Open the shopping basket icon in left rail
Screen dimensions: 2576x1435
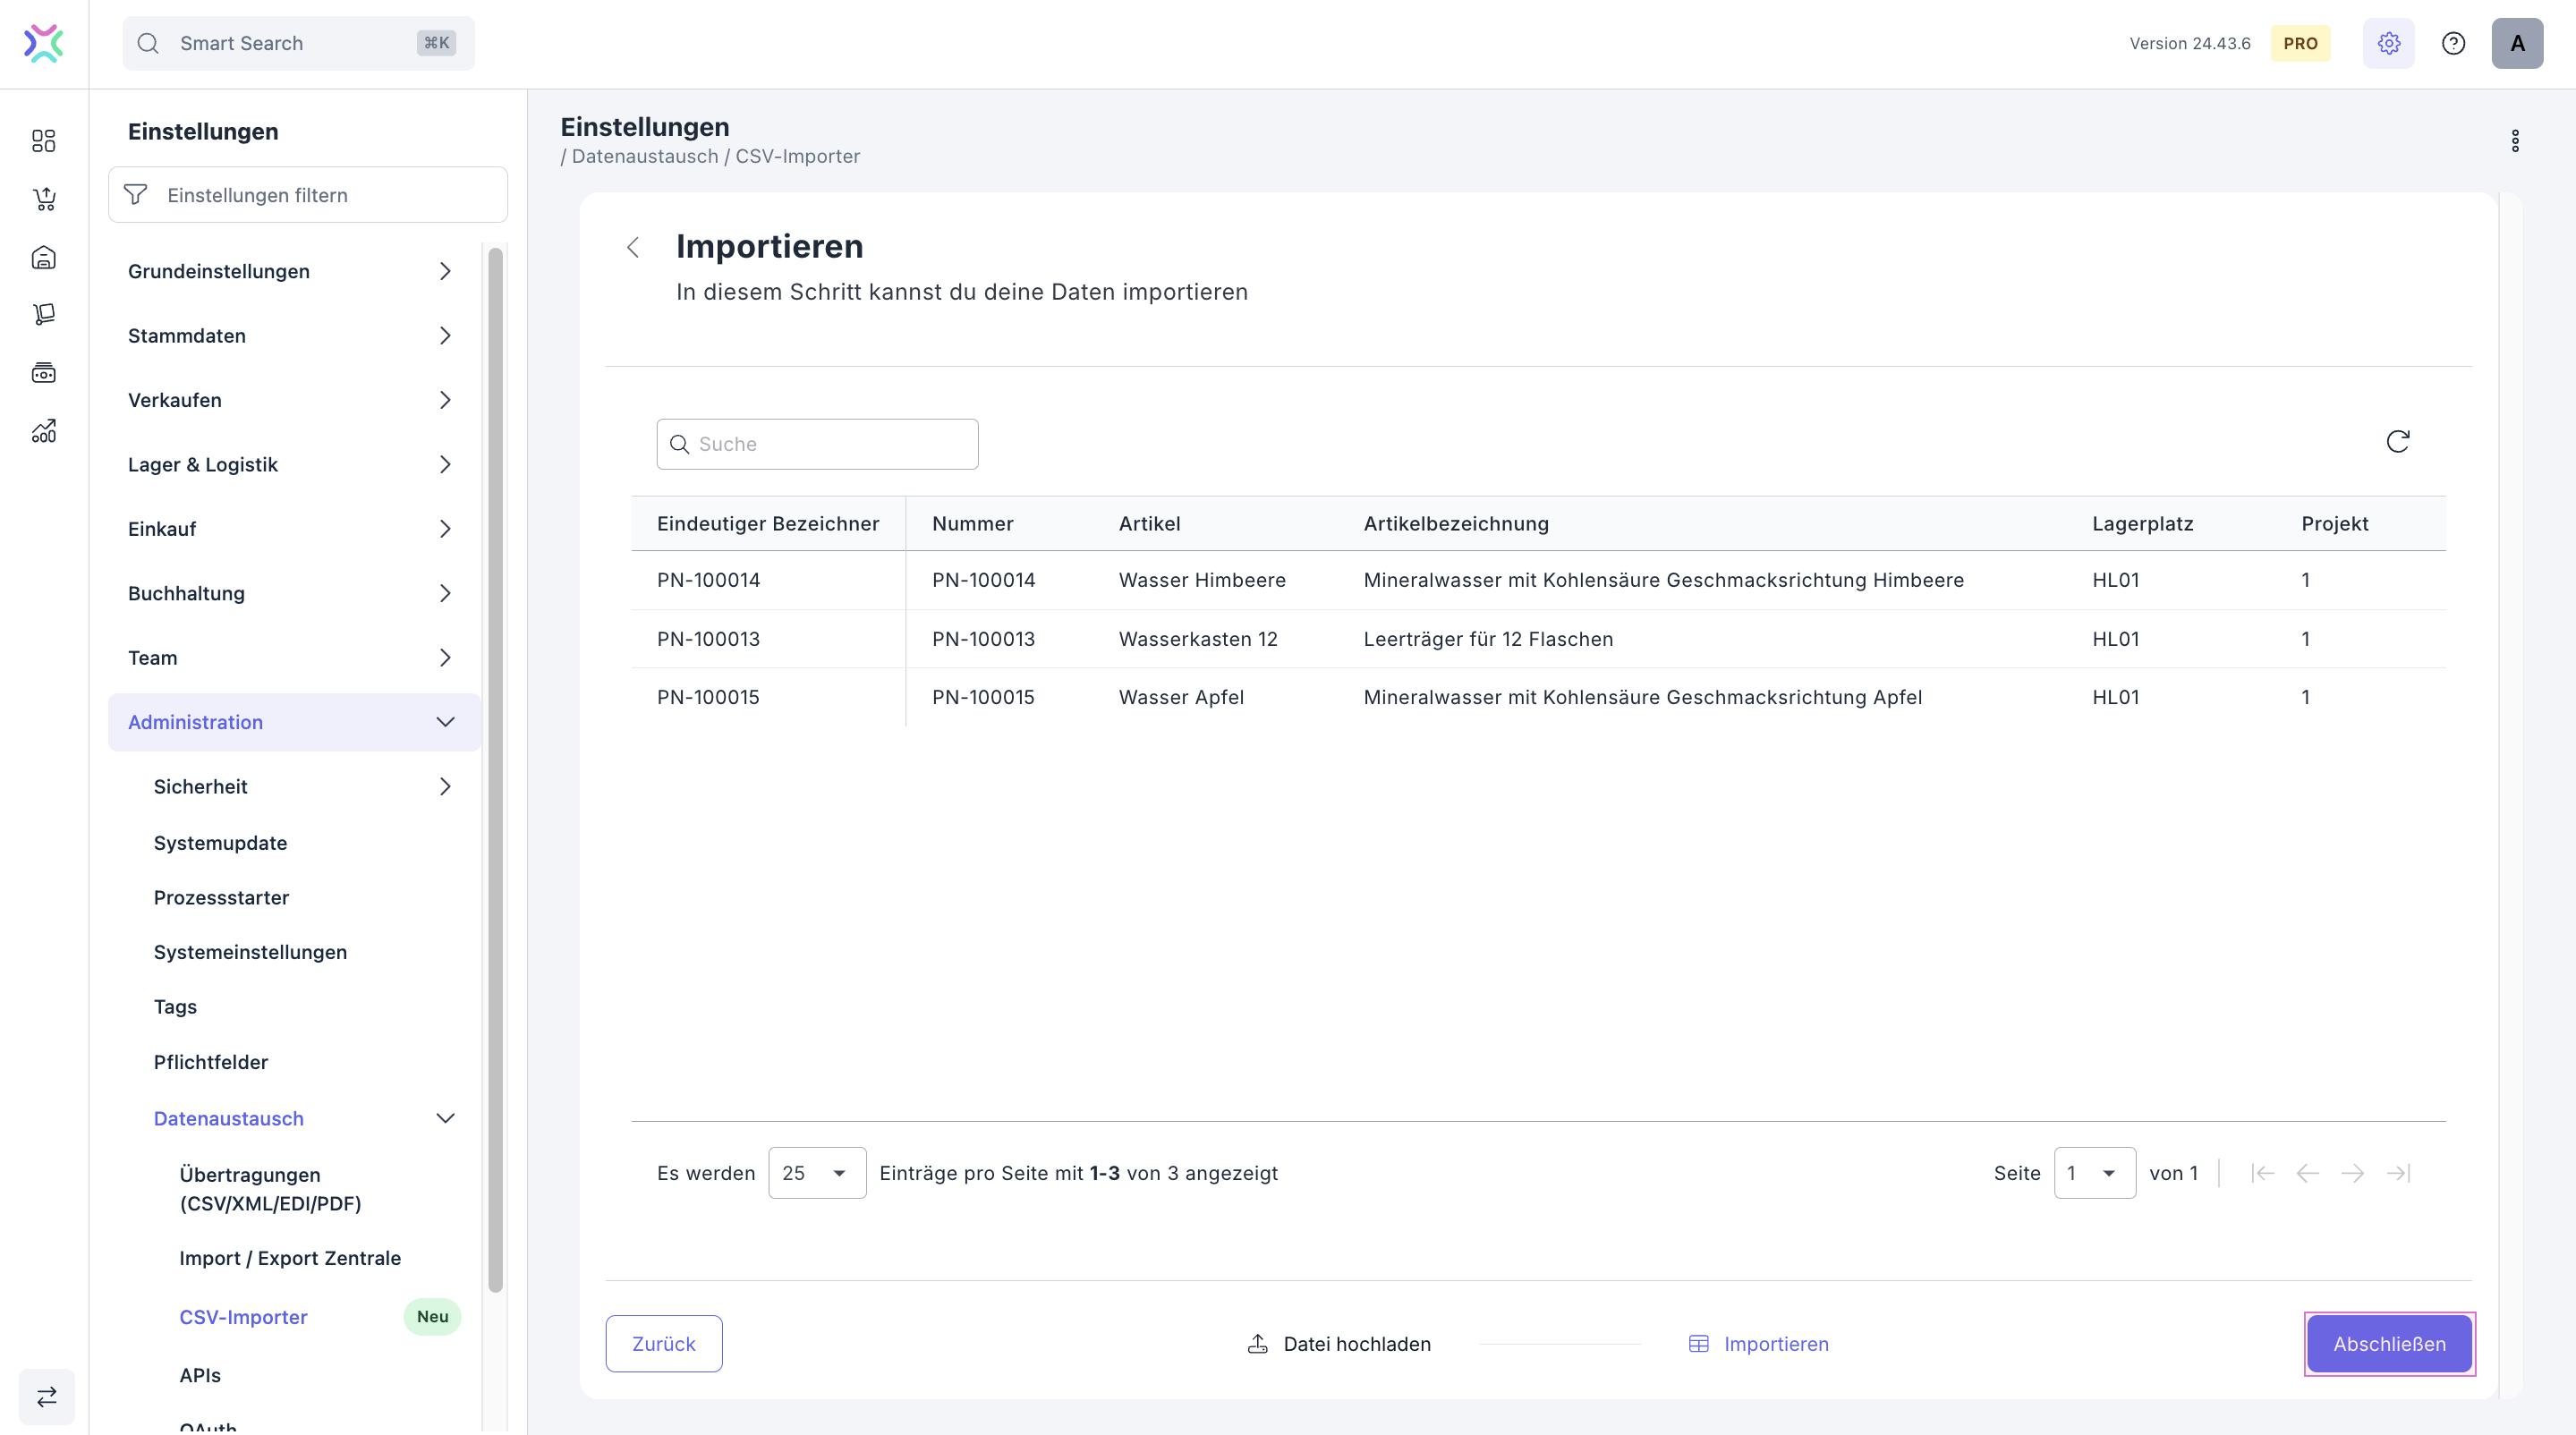click(44, 199)
